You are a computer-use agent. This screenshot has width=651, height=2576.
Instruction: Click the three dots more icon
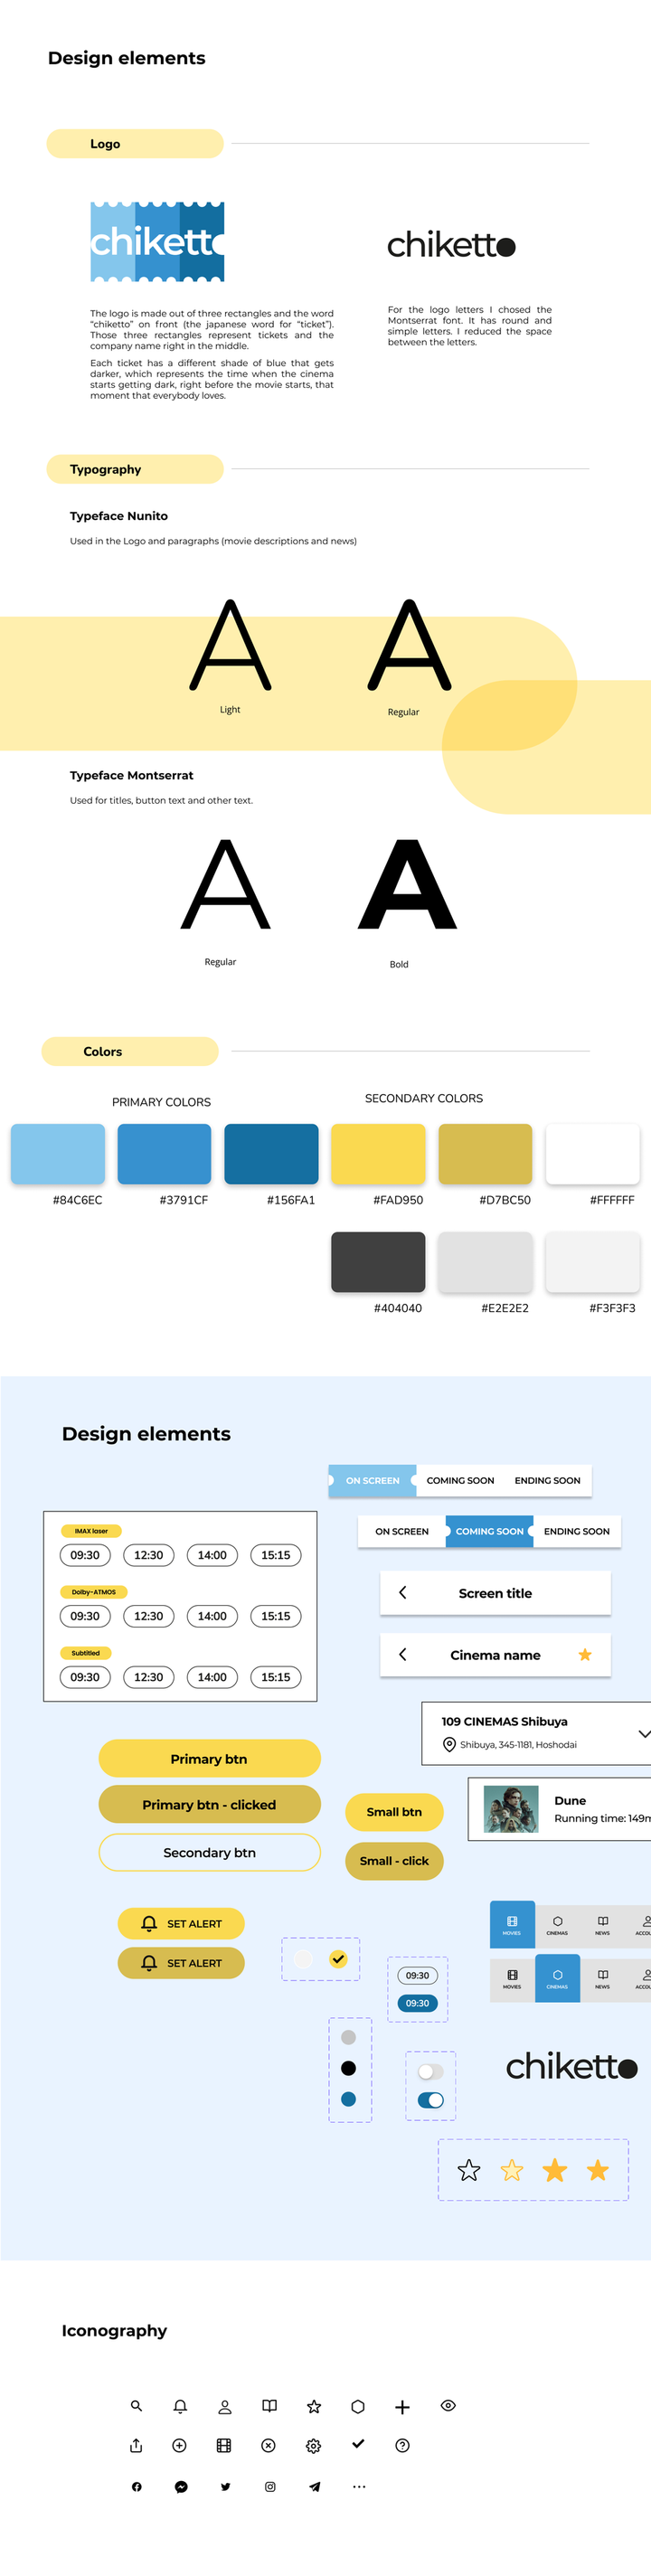click(359, 2486)
